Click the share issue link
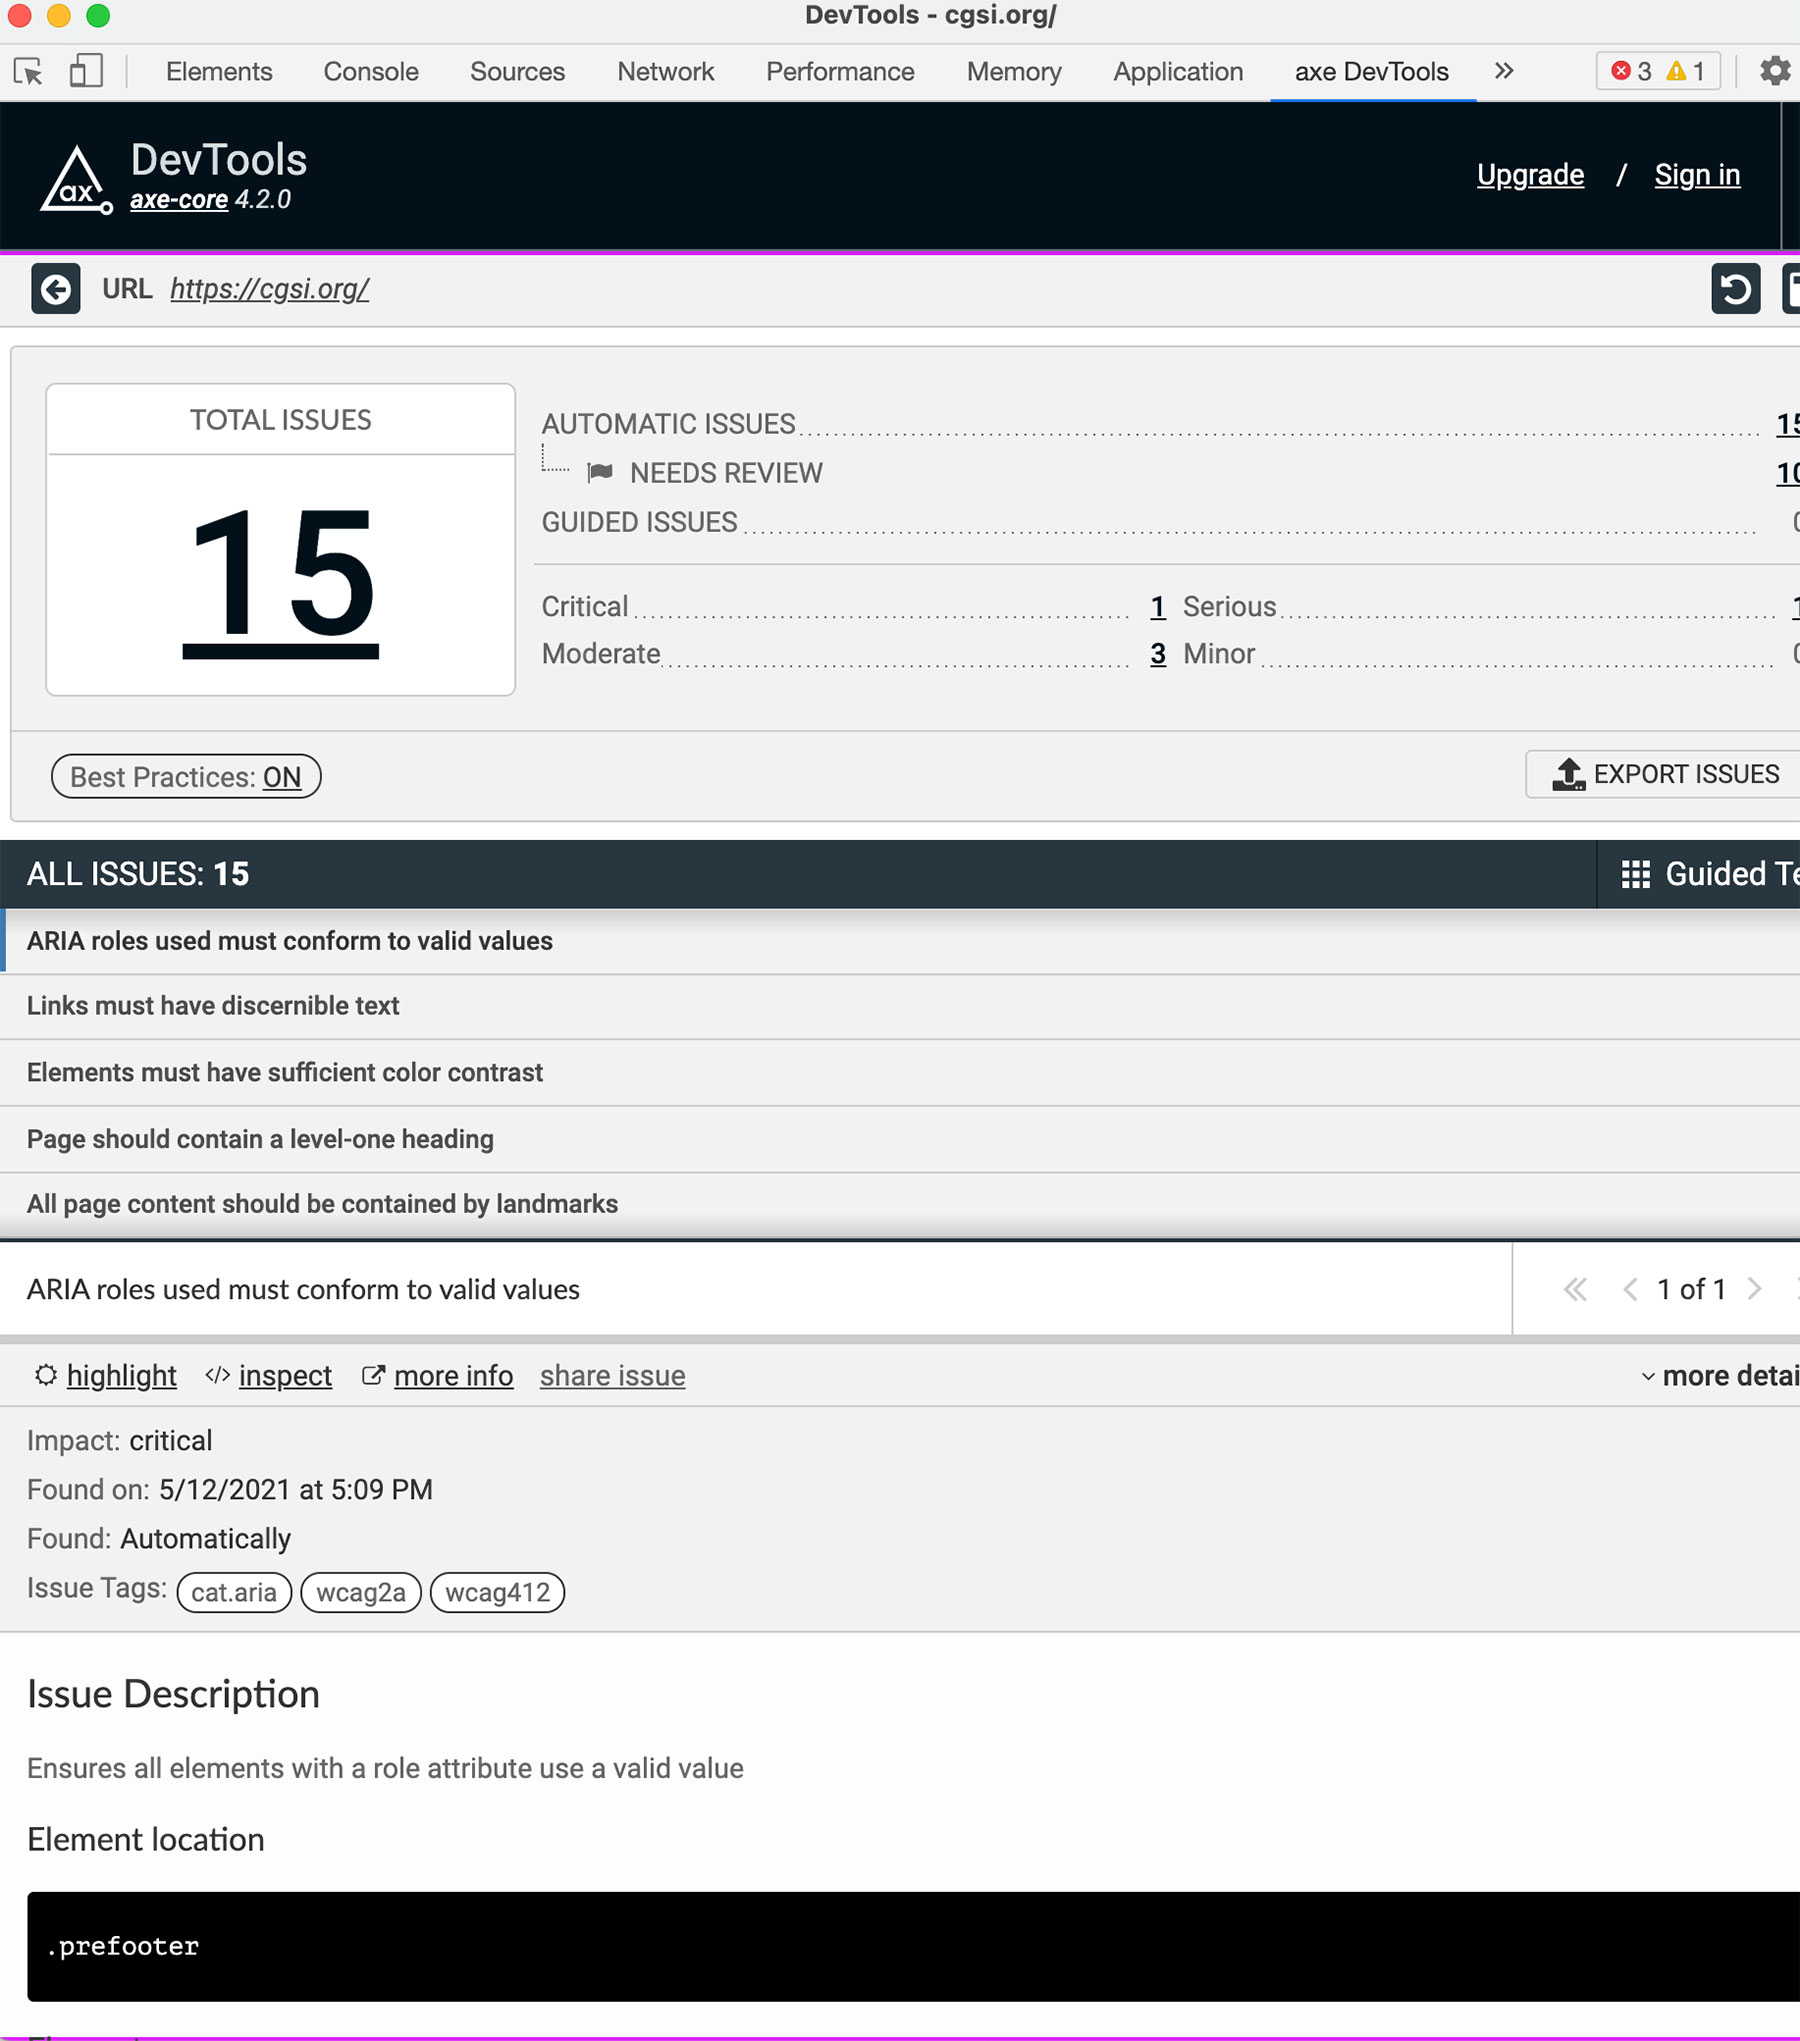The width and height of the screenshot is (1800, 2041). (x=612, y=1376)
